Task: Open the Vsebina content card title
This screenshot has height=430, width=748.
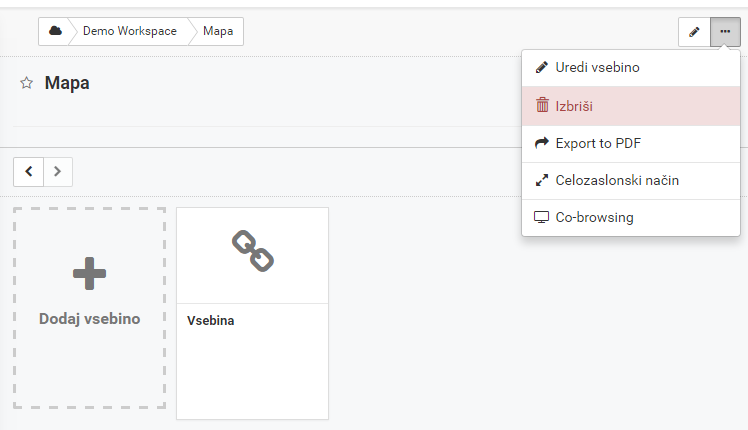Action: pyautogui.click(x=210, y=321)
